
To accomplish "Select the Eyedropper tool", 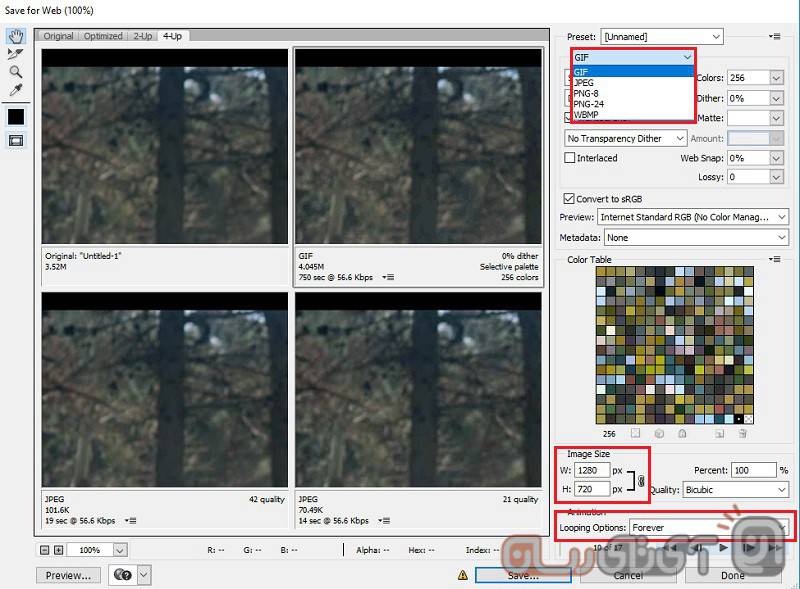I will (x=16, y=91).
